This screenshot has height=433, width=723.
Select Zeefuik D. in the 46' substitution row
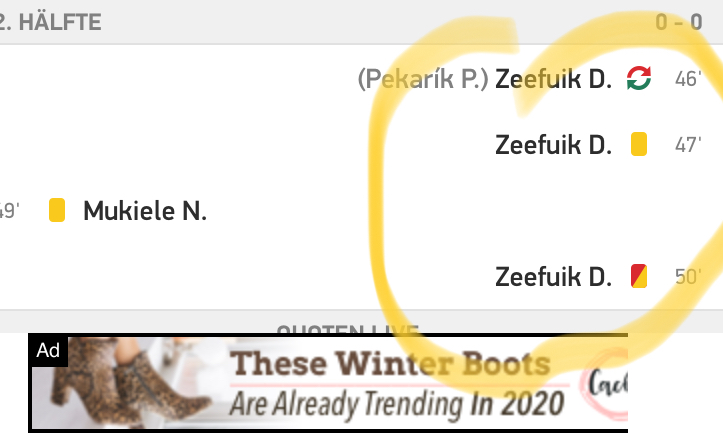(553, 79)
